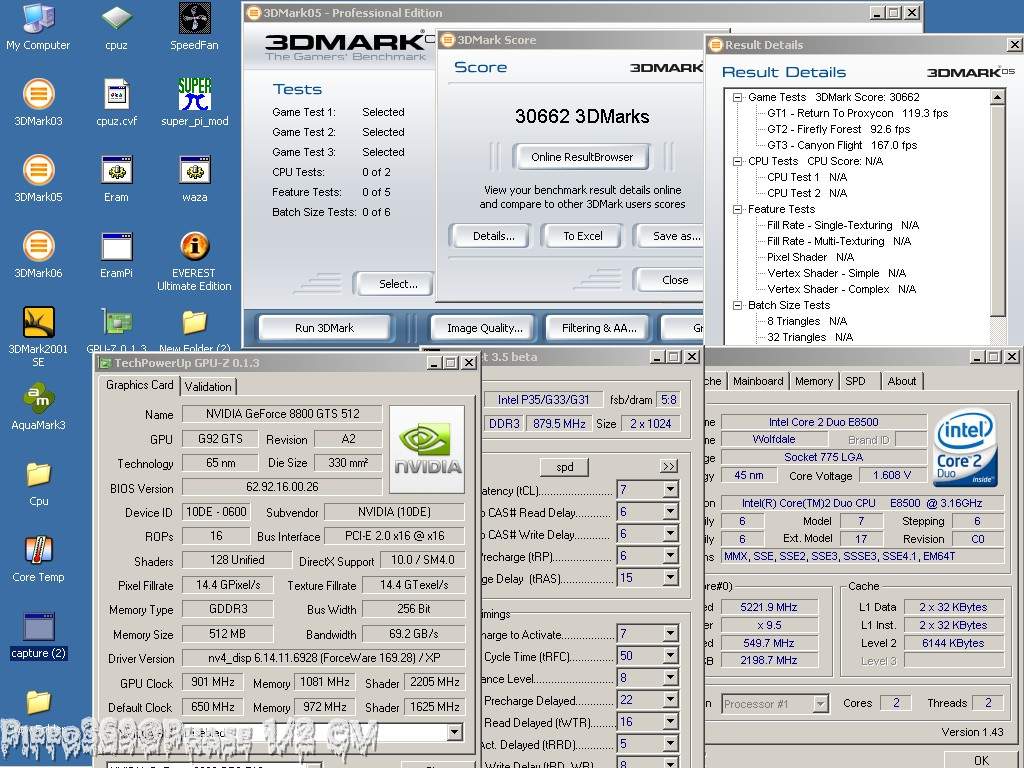This screenshot has height=768, width=1024.
Task: Open the Mainboard tab in CPU-Z
Action: [758, 381]
